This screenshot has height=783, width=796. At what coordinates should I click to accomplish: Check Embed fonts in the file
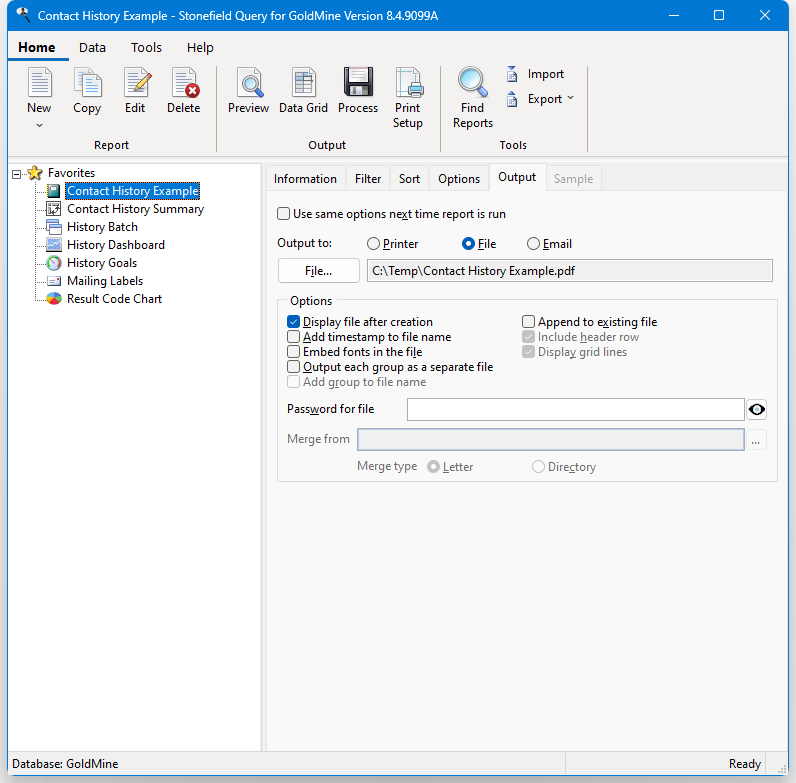coord(293,351)
